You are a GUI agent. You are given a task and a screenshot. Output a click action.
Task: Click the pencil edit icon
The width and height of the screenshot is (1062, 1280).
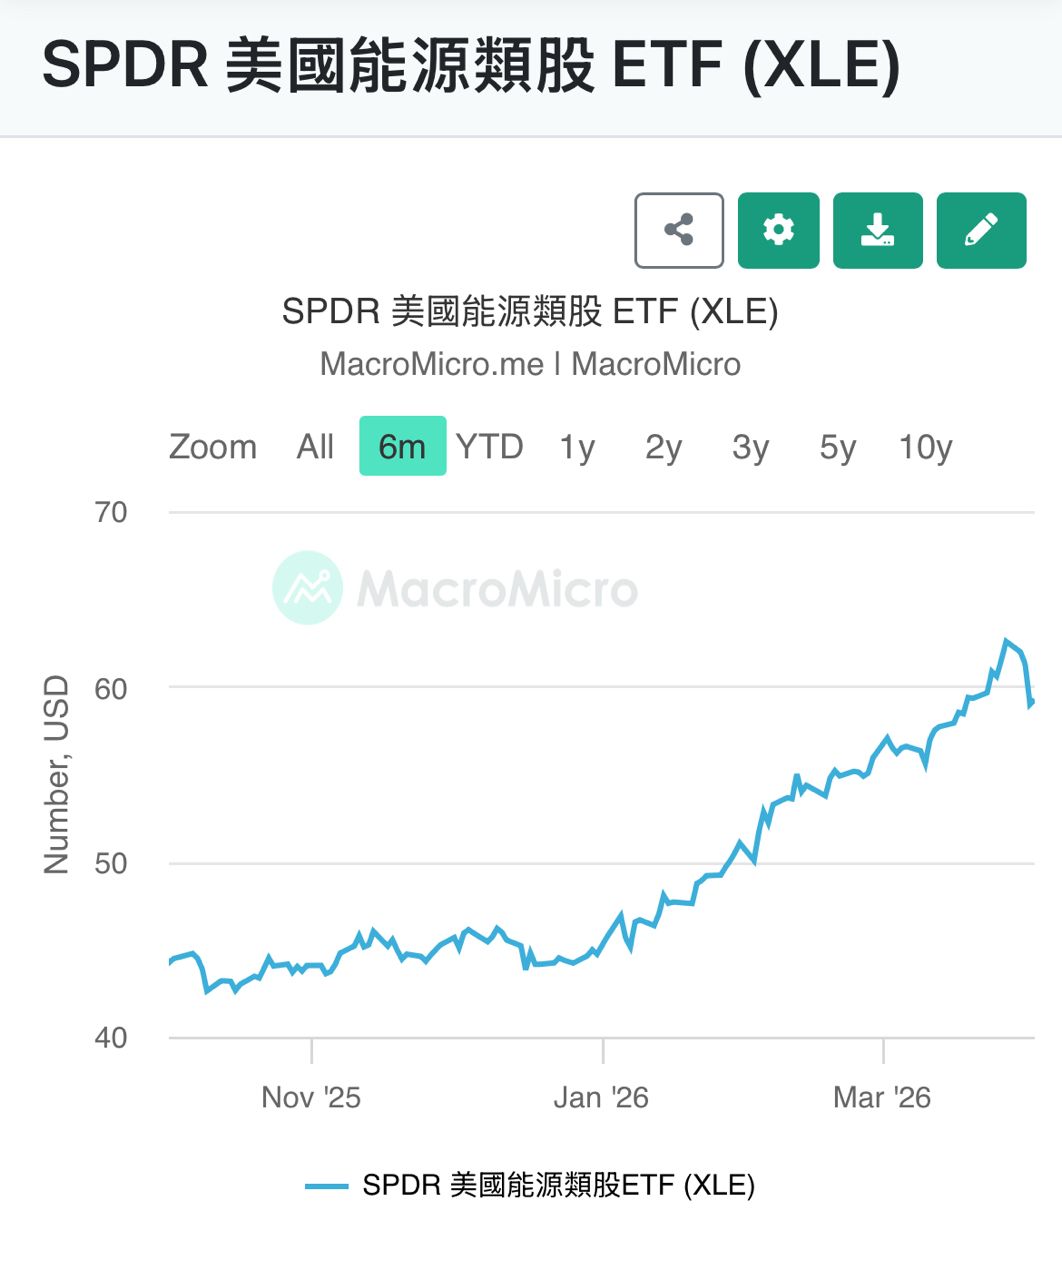(x=981, y=230)
